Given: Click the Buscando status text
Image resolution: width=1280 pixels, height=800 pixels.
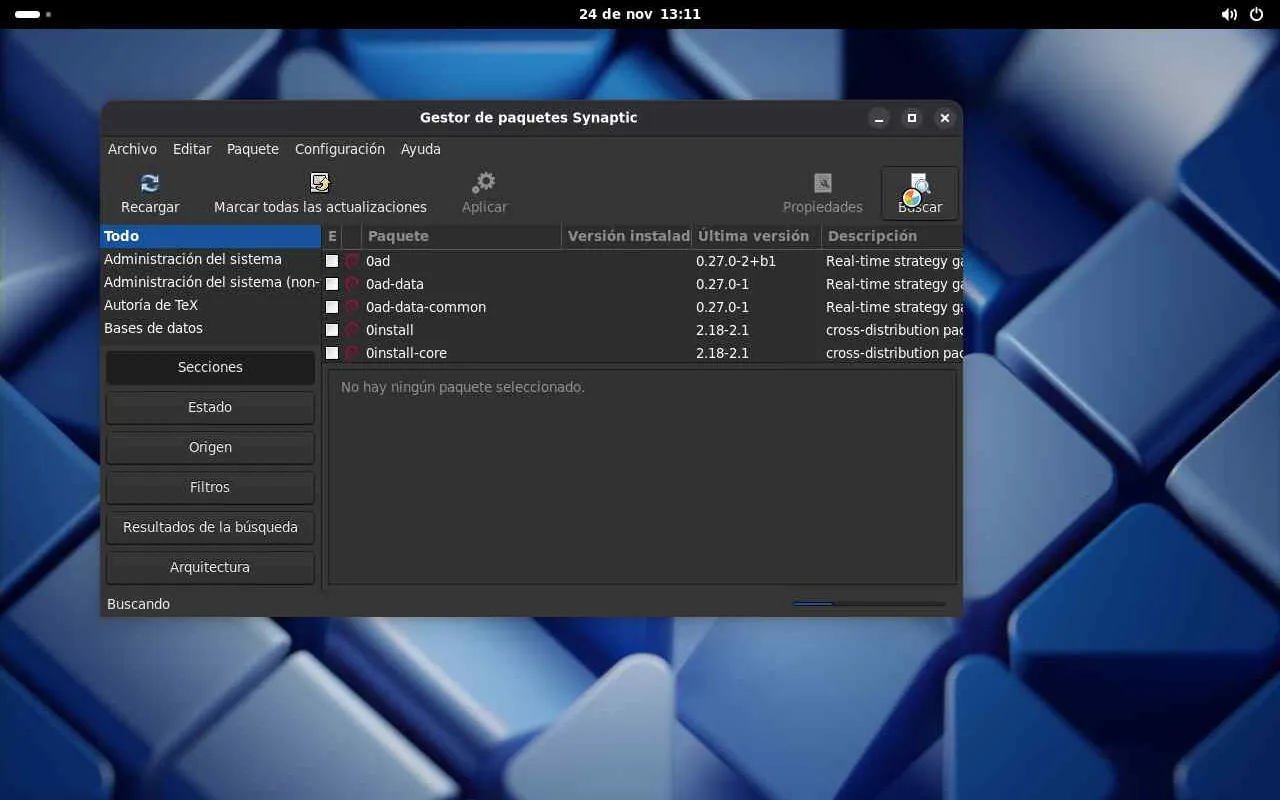Looking at the screenshot, I should point(138,604).
